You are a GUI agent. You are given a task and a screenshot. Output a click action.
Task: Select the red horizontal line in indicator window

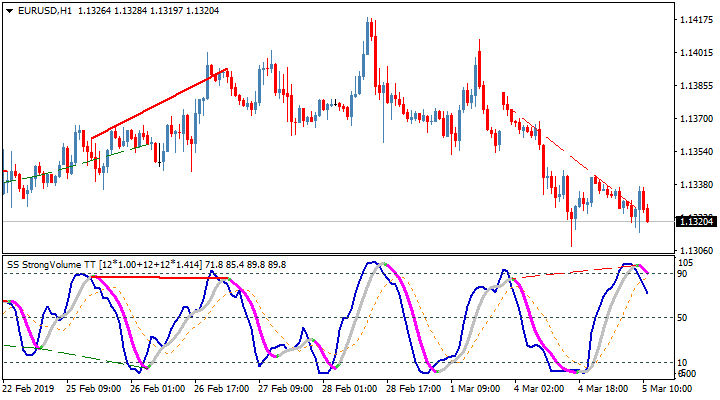pyautogui.click(x=160, y=277)
